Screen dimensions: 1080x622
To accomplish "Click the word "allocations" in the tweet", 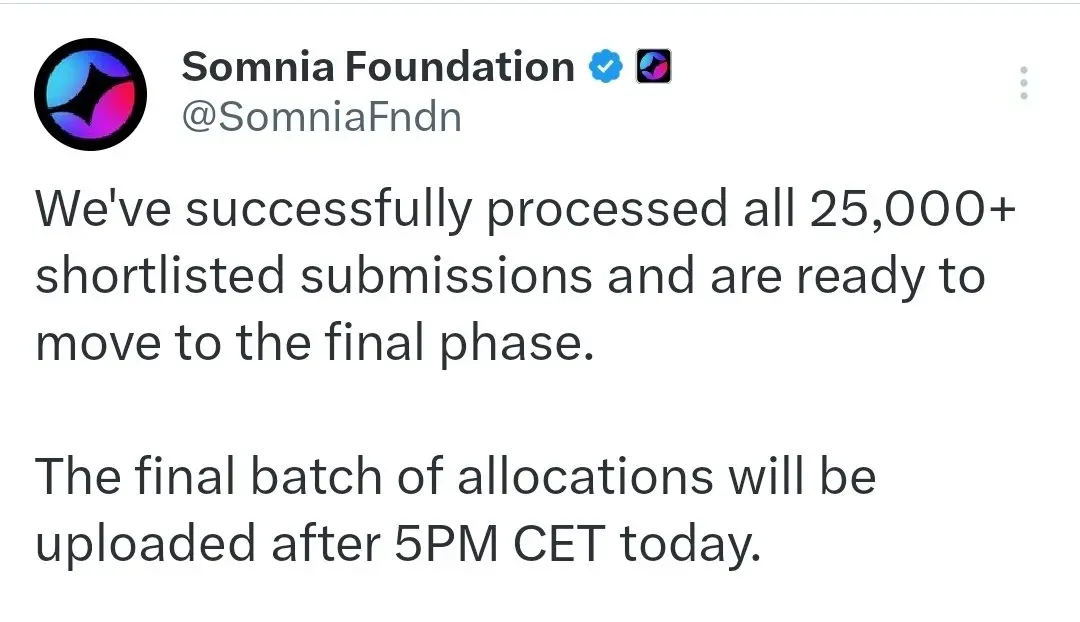I will (585, 477).
